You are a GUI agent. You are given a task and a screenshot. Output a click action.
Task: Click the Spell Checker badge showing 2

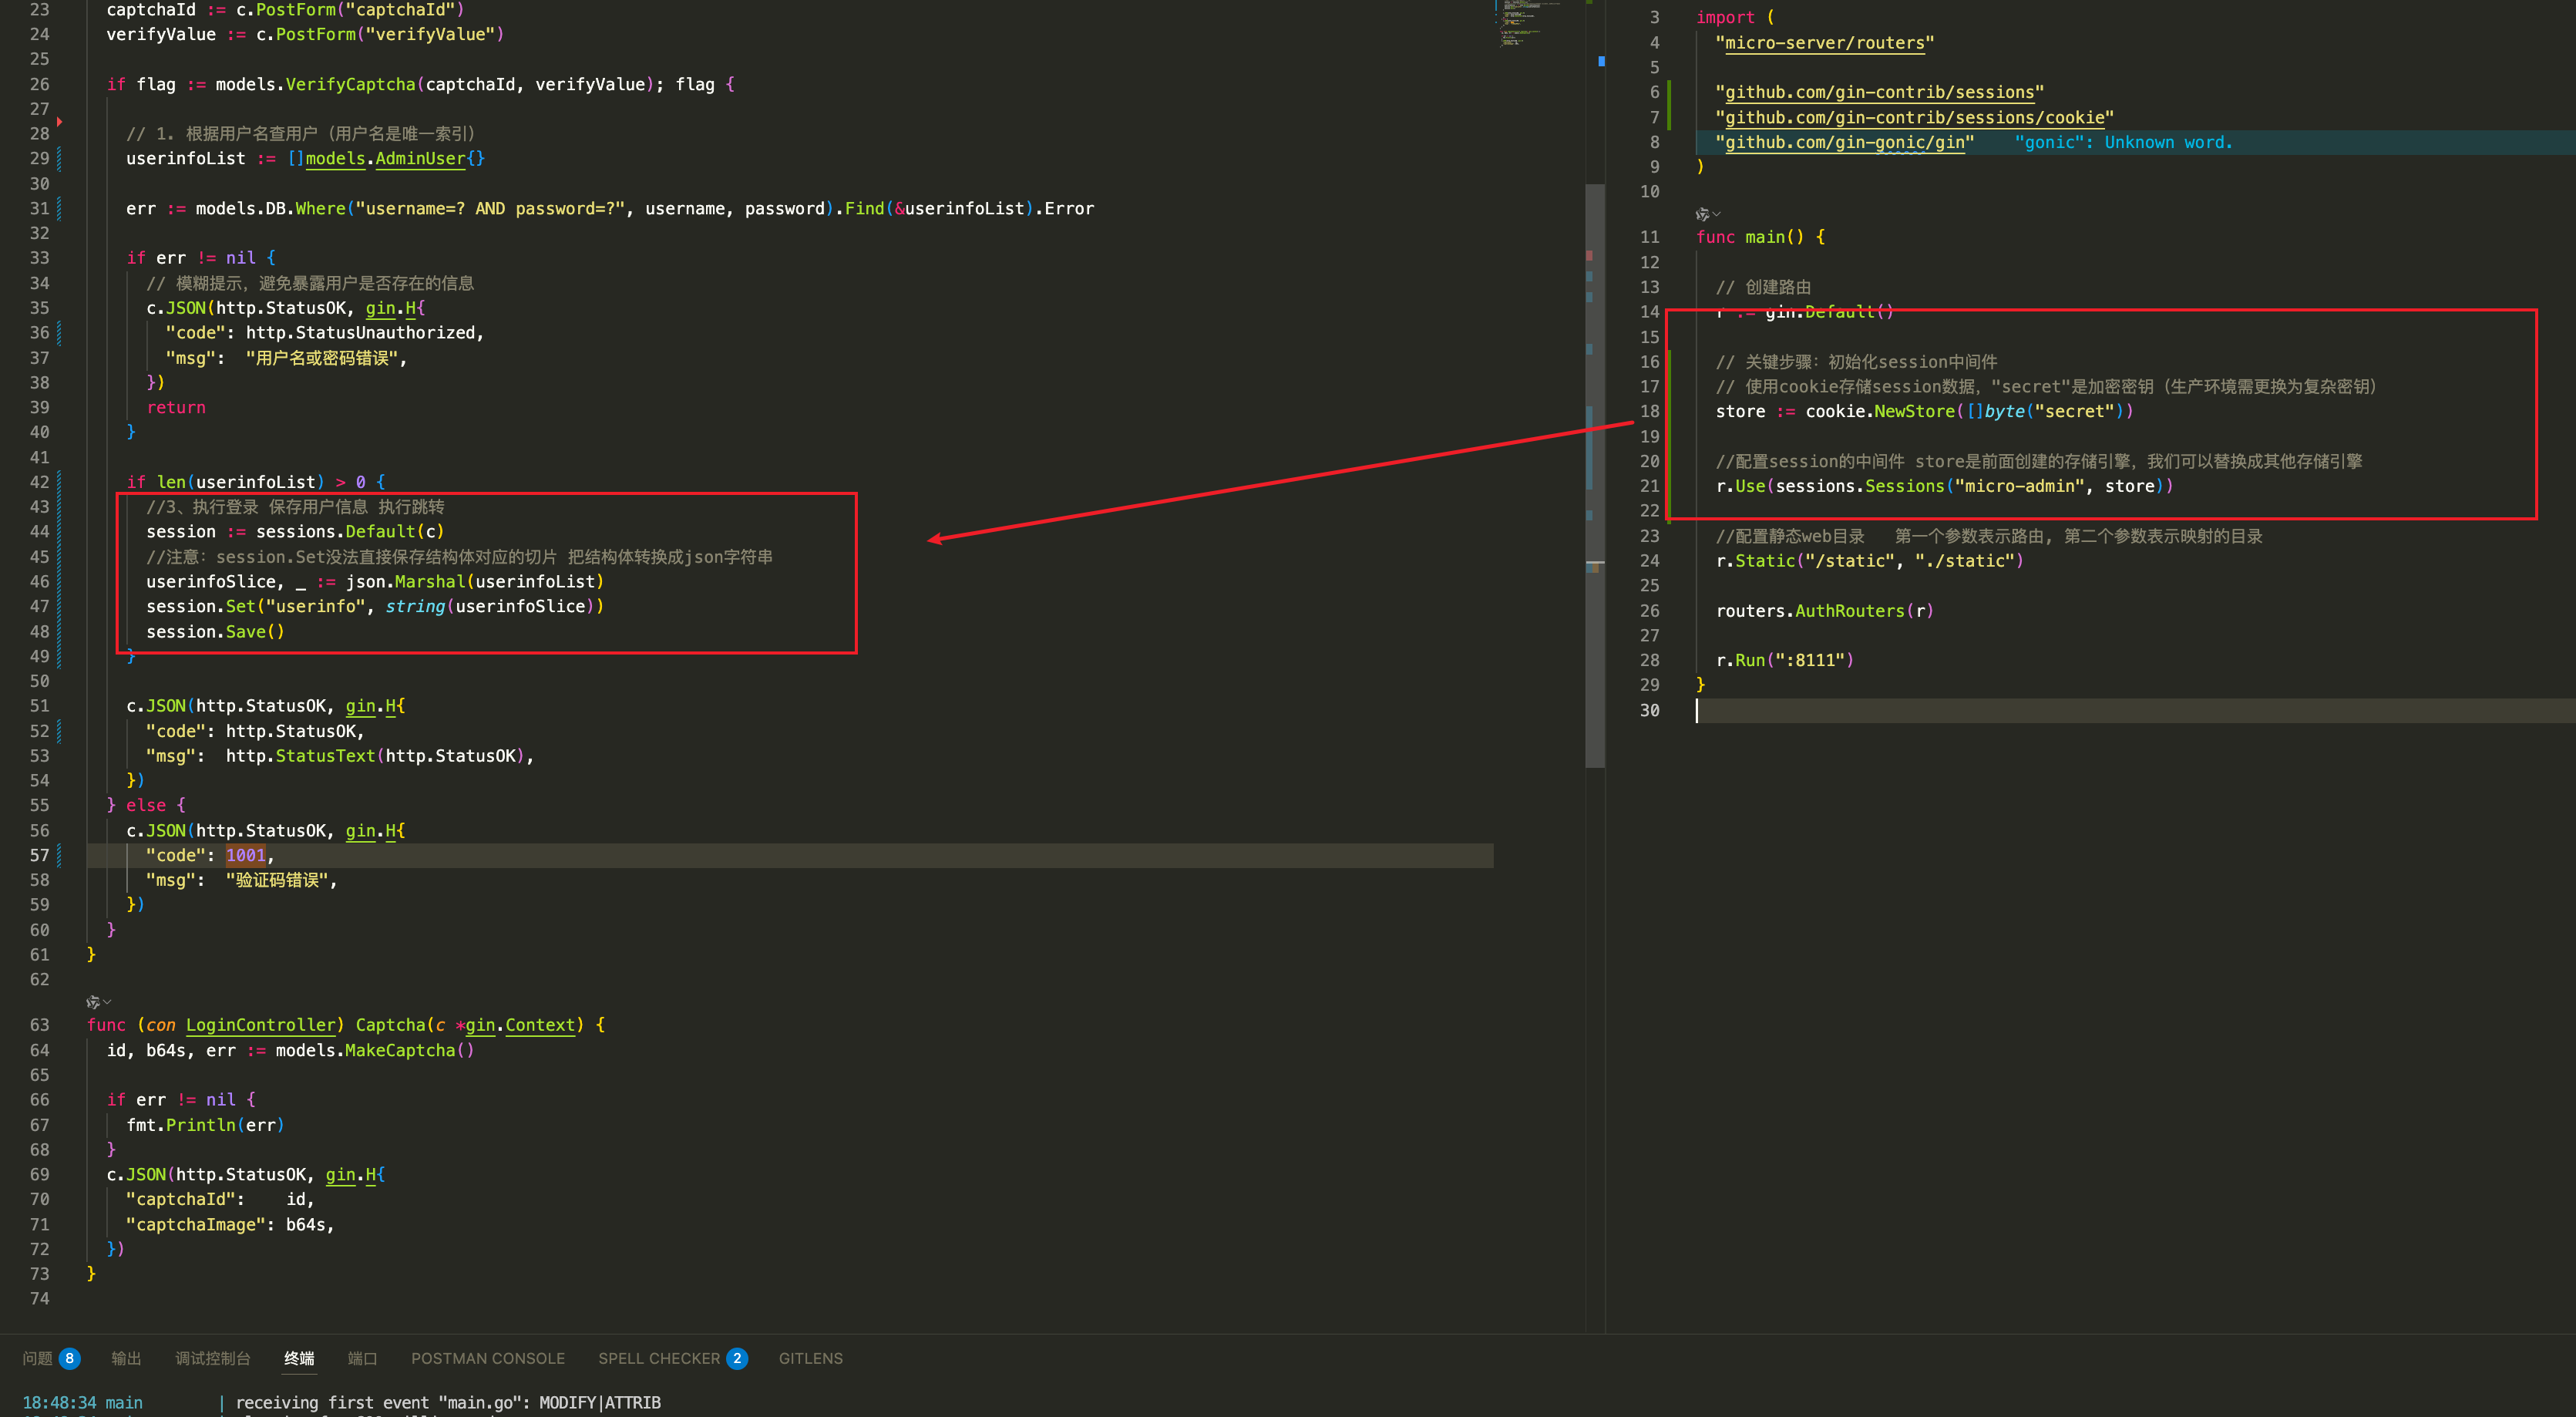tap(737, 1358)
